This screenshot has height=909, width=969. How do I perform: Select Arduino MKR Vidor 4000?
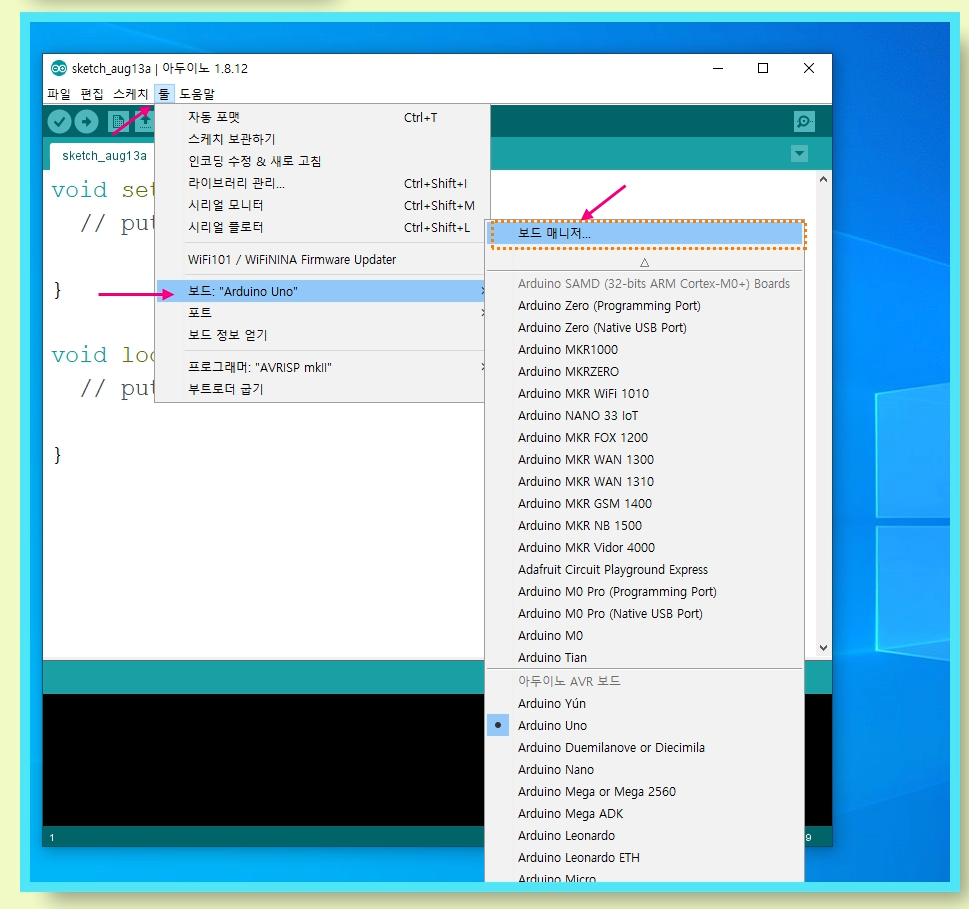[x=645, y=548]
